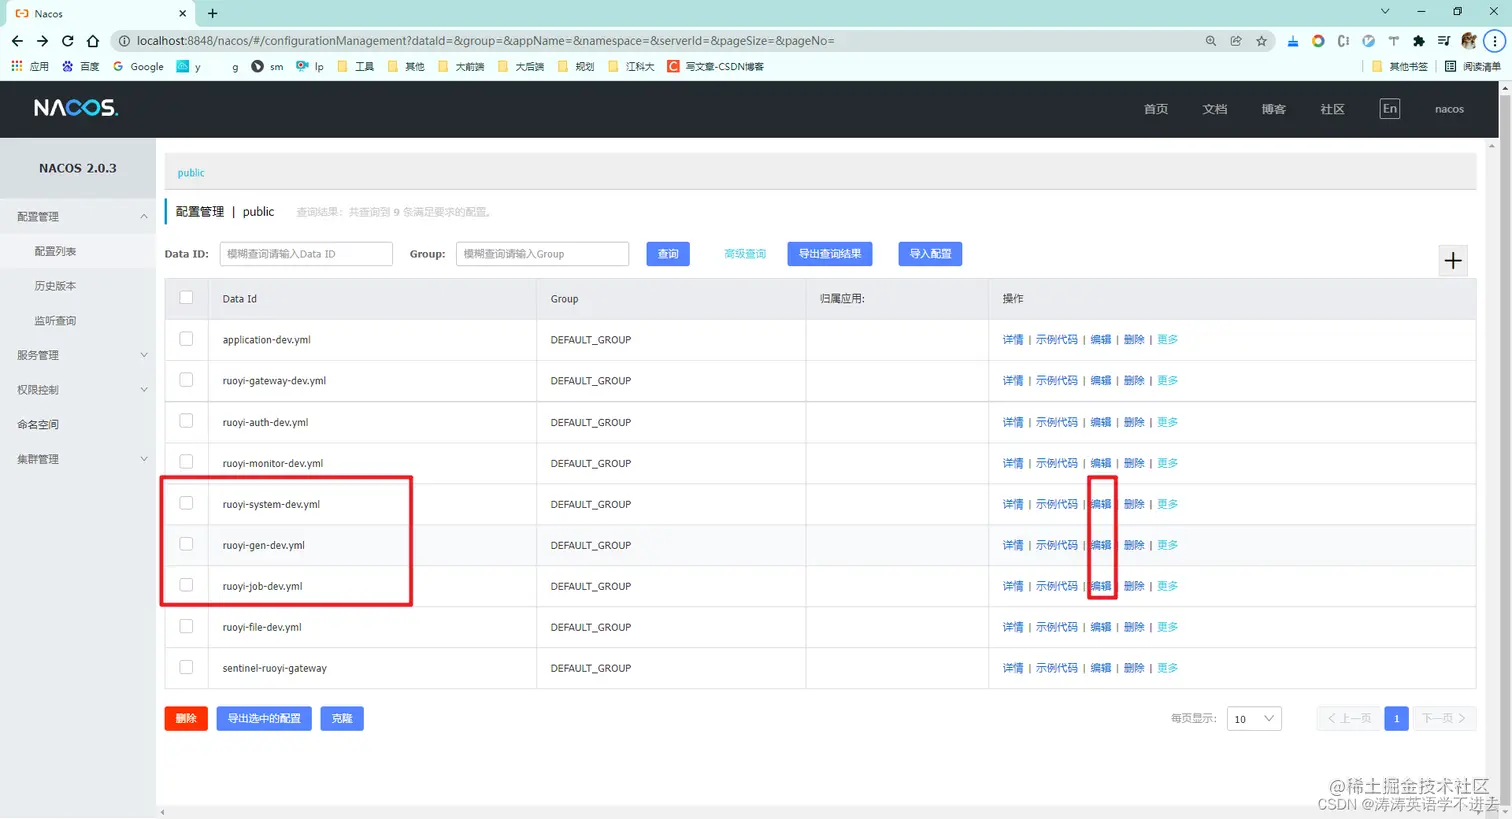Open 详情 for ruoyi-gateway-dev.yml
Viewport: 1512px width, 819px height.
click(x=1013, y=381)
